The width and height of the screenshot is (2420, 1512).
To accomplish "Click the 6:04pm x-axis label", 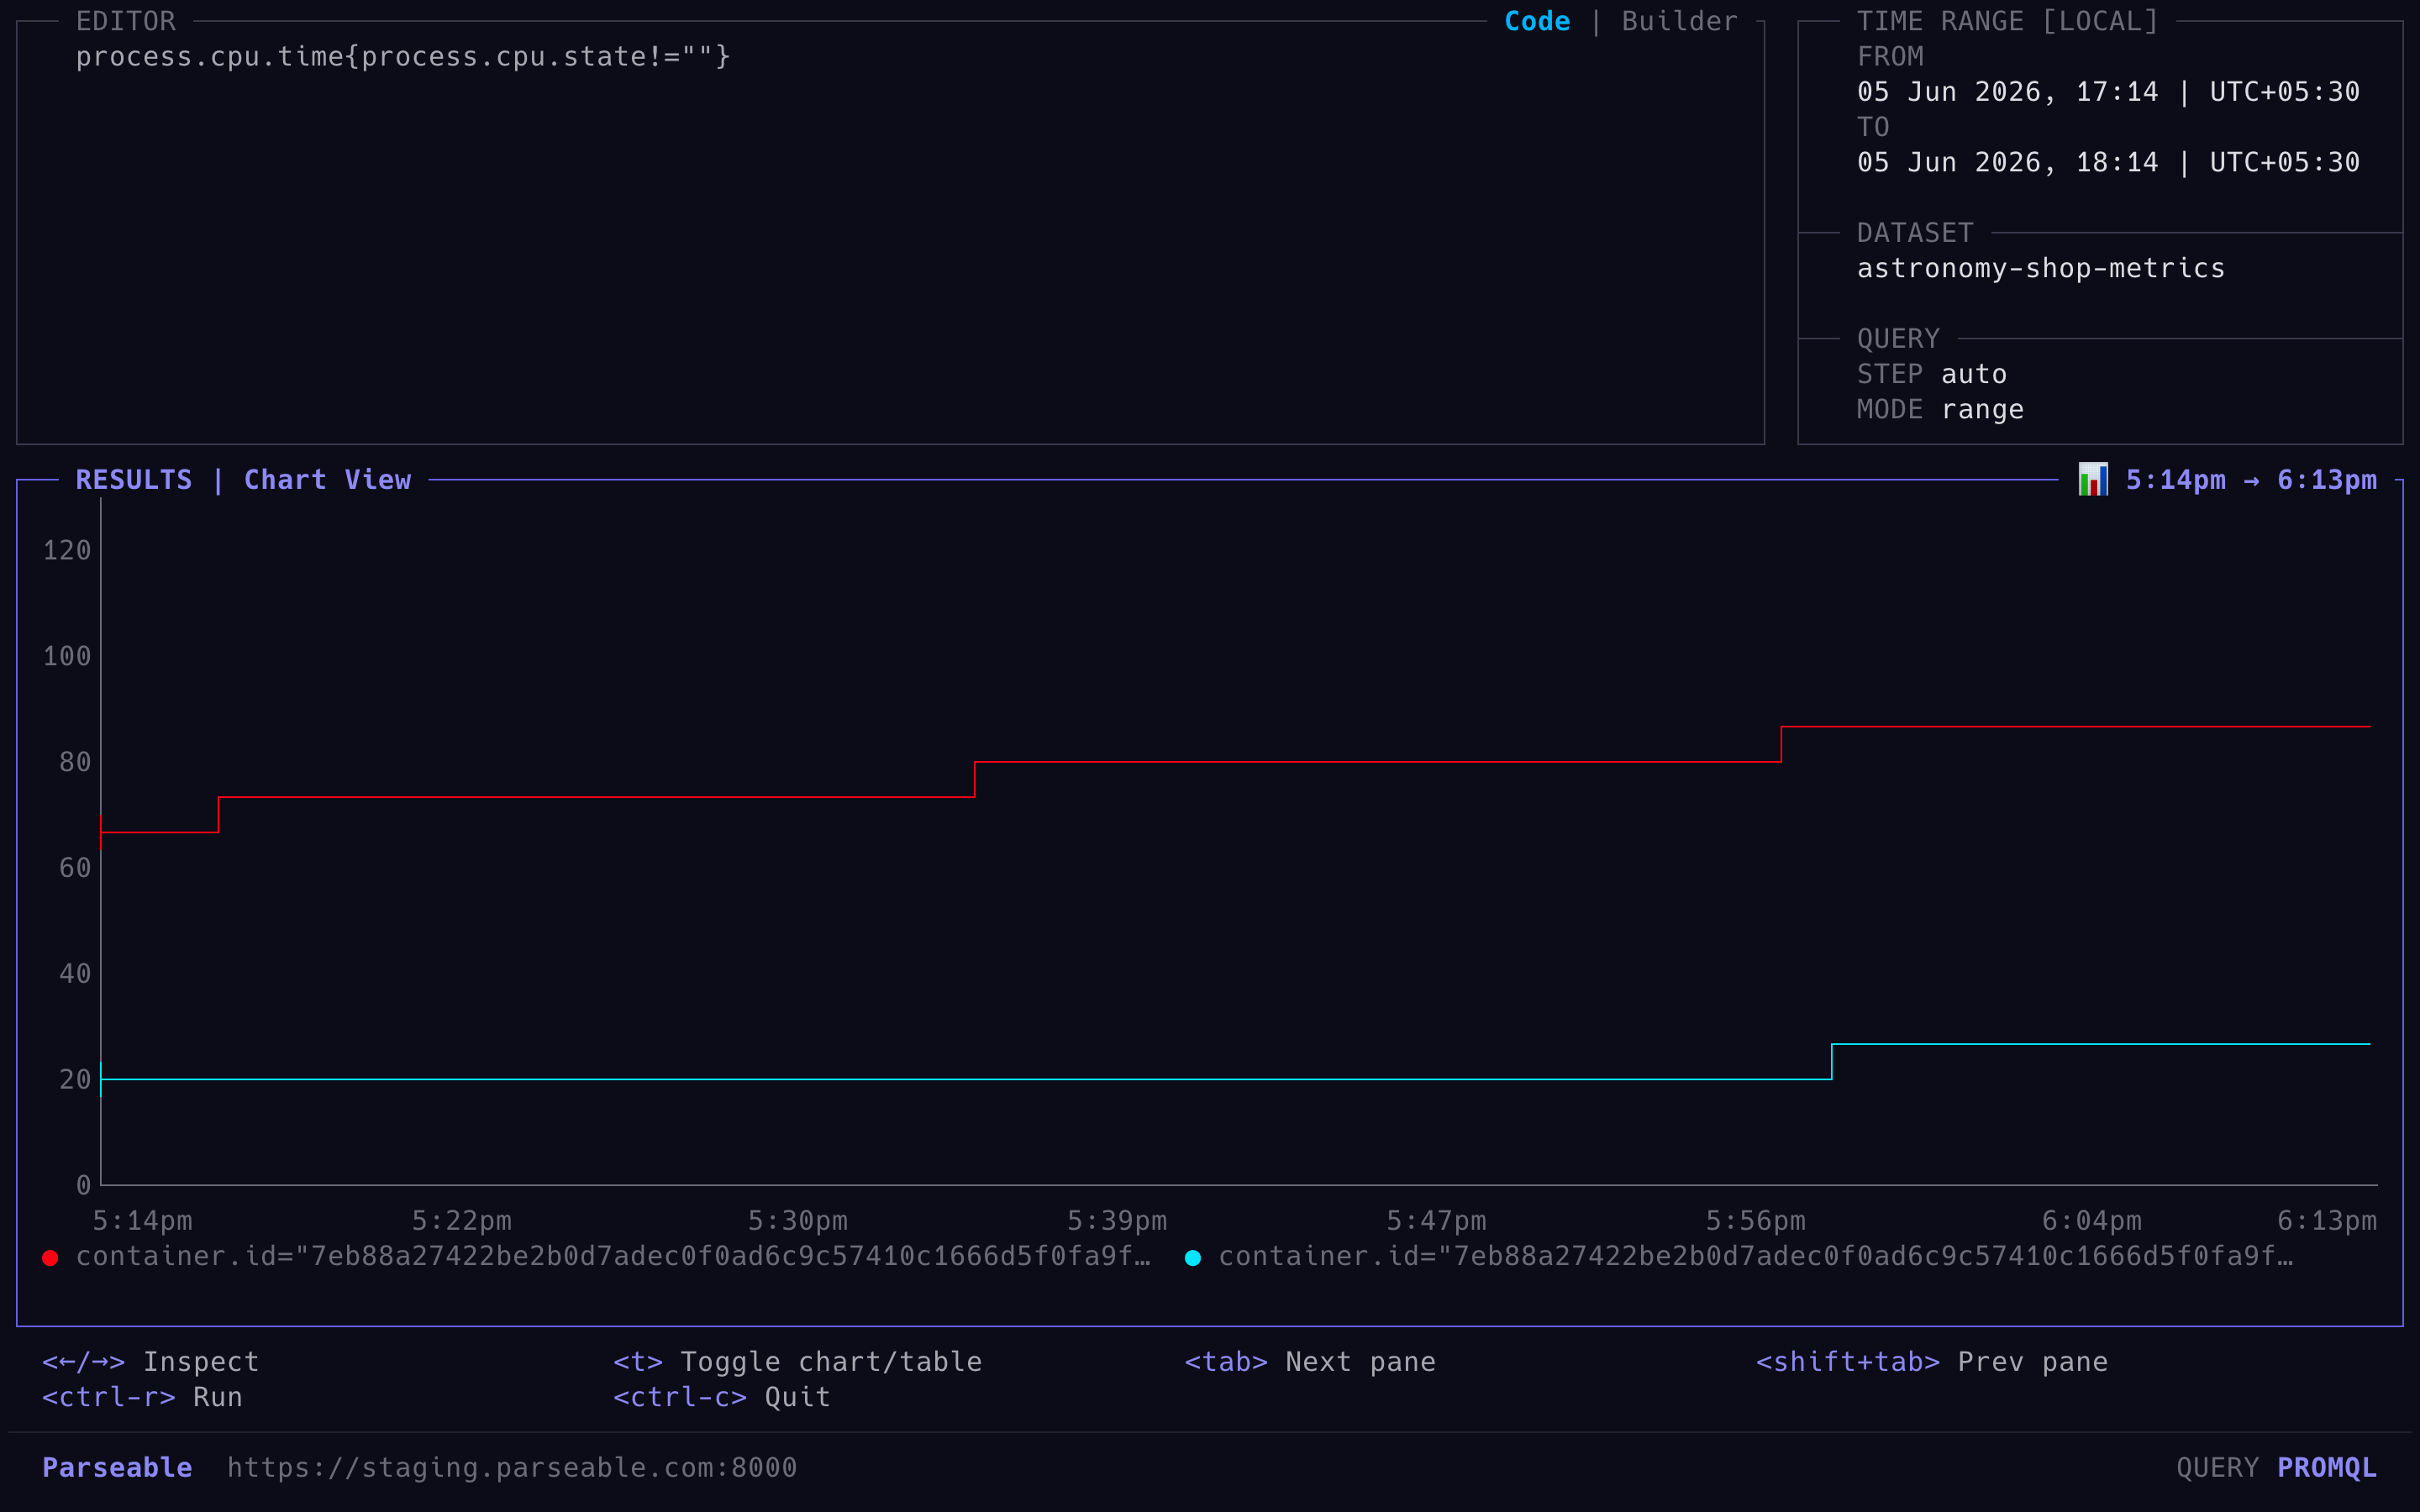I will [2092, 1221].
